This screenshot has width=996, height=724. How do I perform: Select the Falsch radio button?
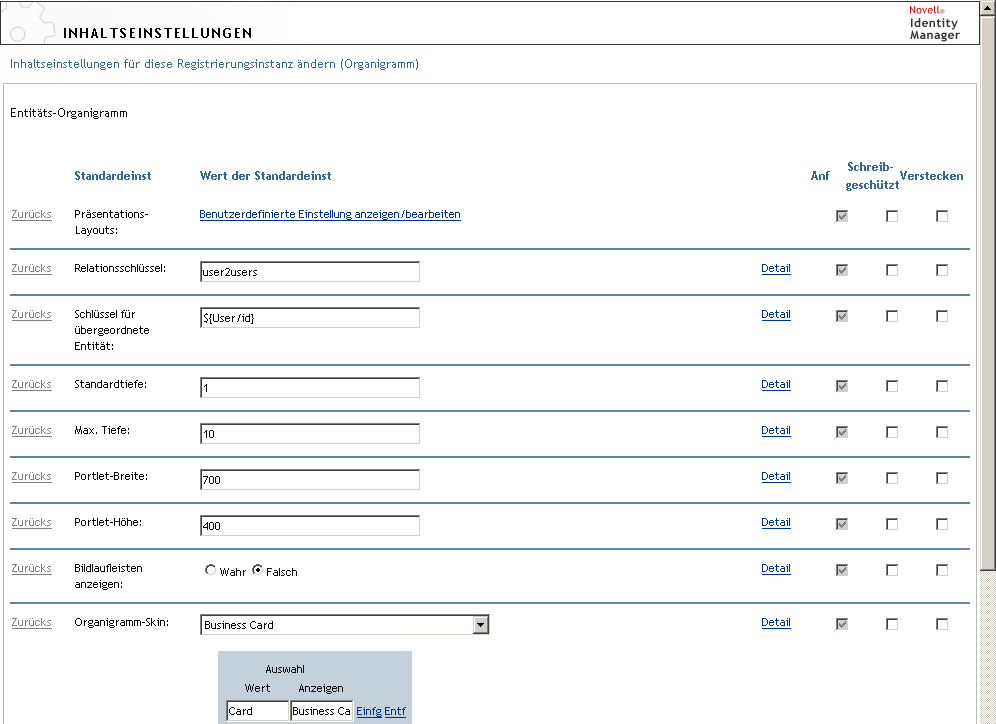(x=258, y=571)
